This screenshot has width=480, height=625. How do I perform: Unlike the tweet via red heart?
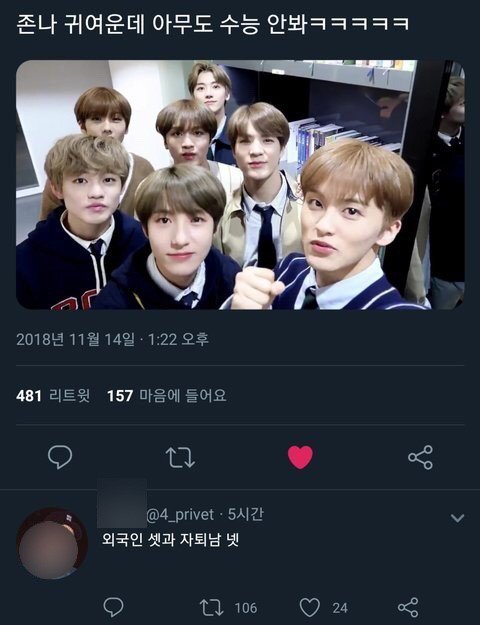pyautogui.click(x=301, y=457)
